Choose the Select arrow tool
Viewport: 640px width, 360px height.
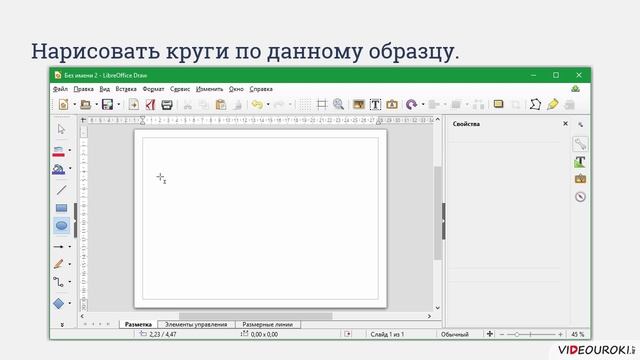point(61,129)
